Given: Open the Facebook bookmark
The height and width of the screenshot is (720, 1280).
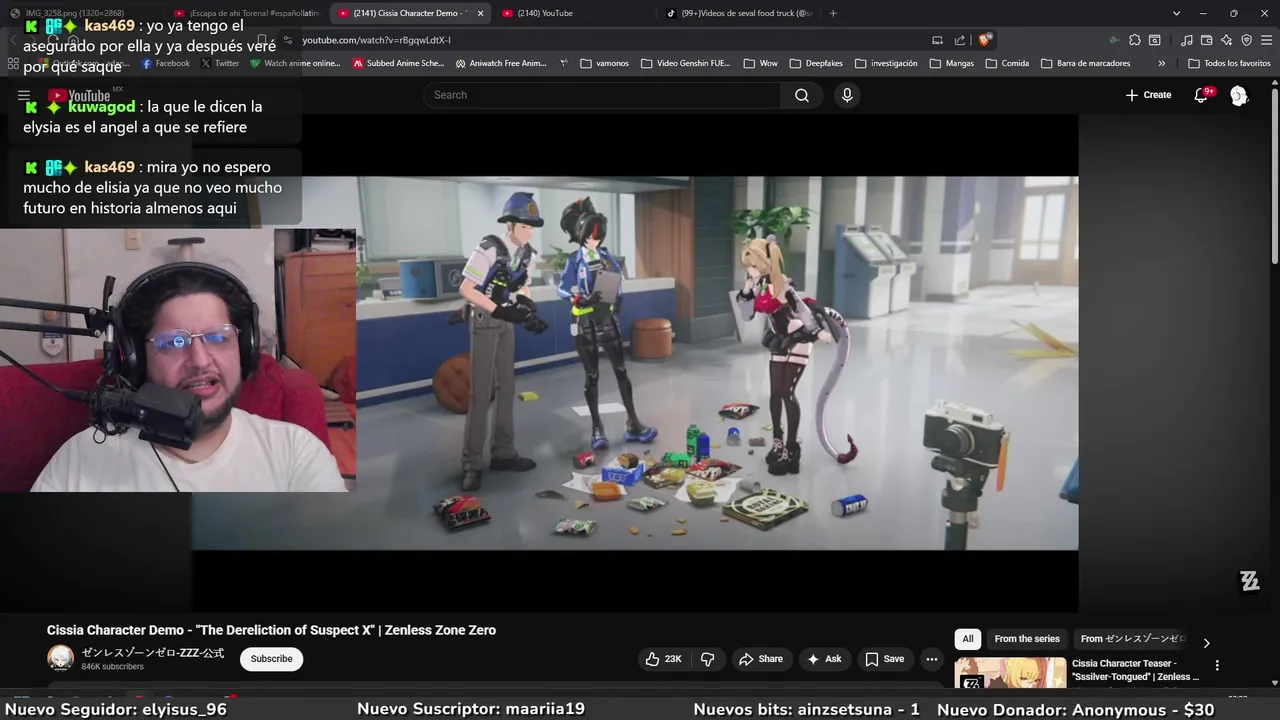Looking at the screenshot, I should click(x=166, y=63).
